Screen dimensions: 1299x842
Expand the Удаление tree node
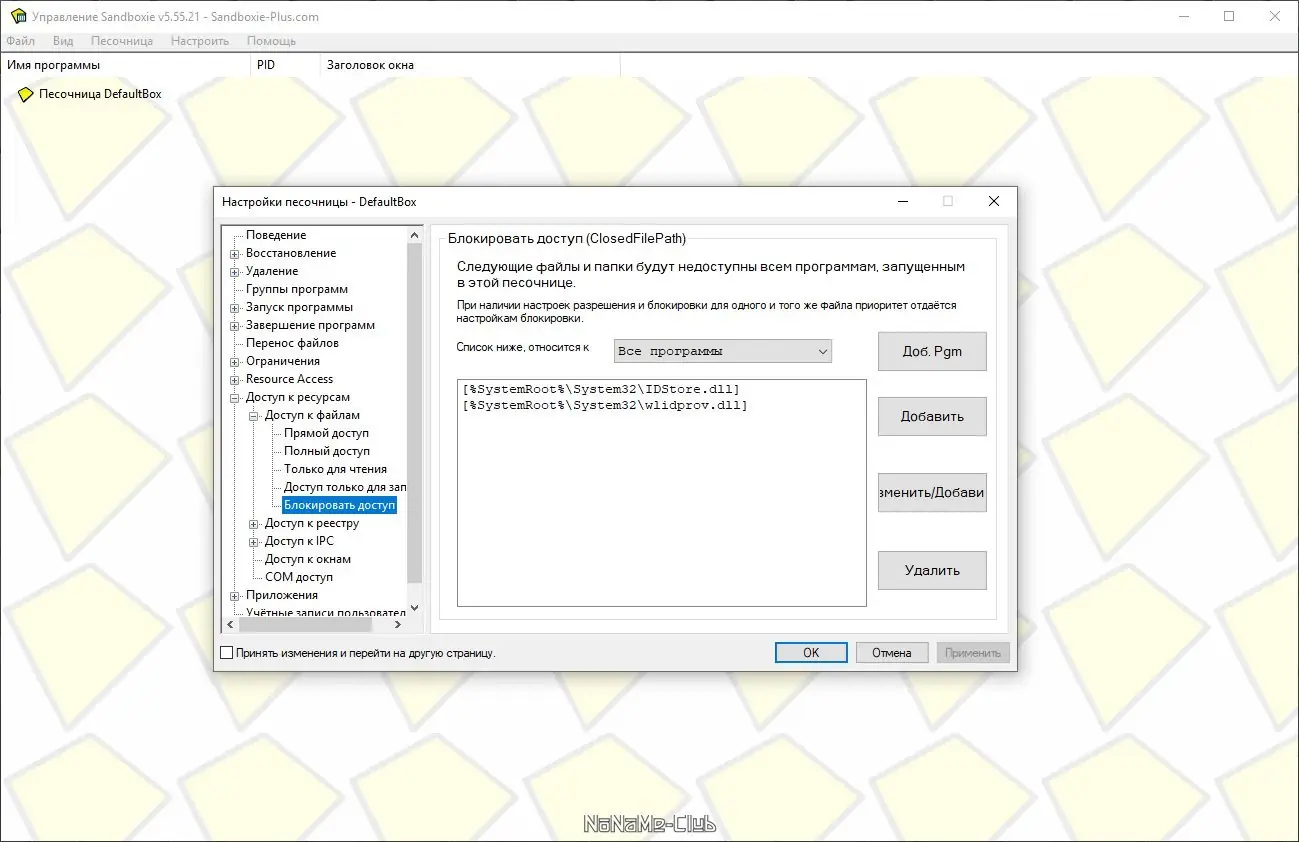click(235, 272)
